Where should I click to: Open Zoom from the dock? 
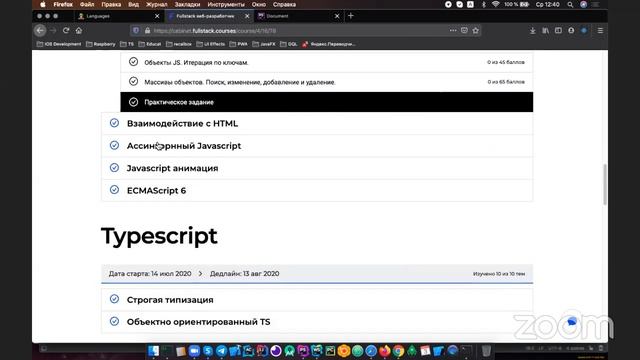coord(194,351)
